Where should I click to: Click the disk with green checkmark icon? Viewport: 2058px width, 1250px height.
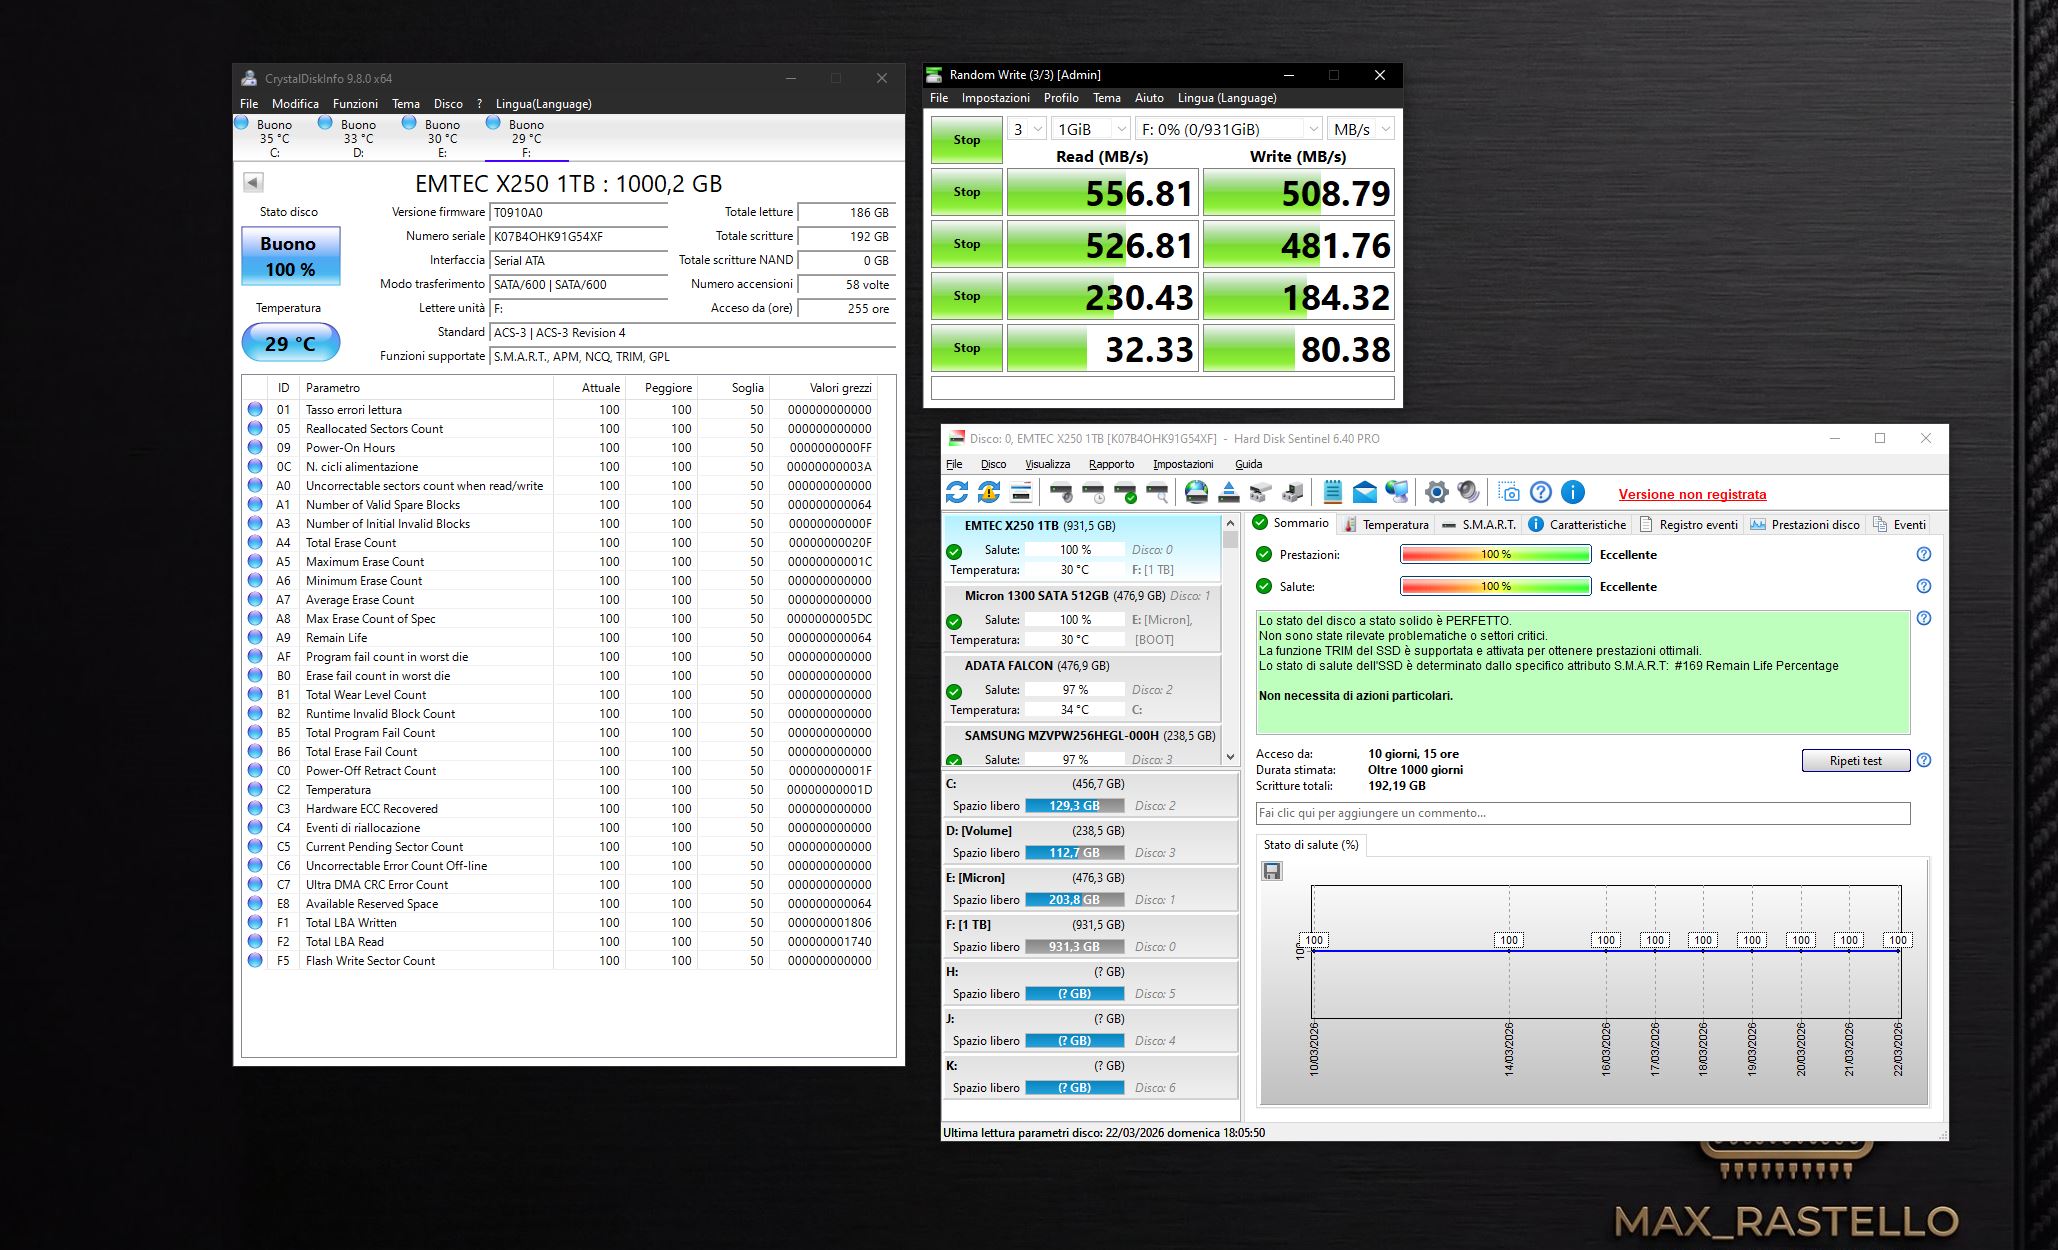pos(1125,492)
